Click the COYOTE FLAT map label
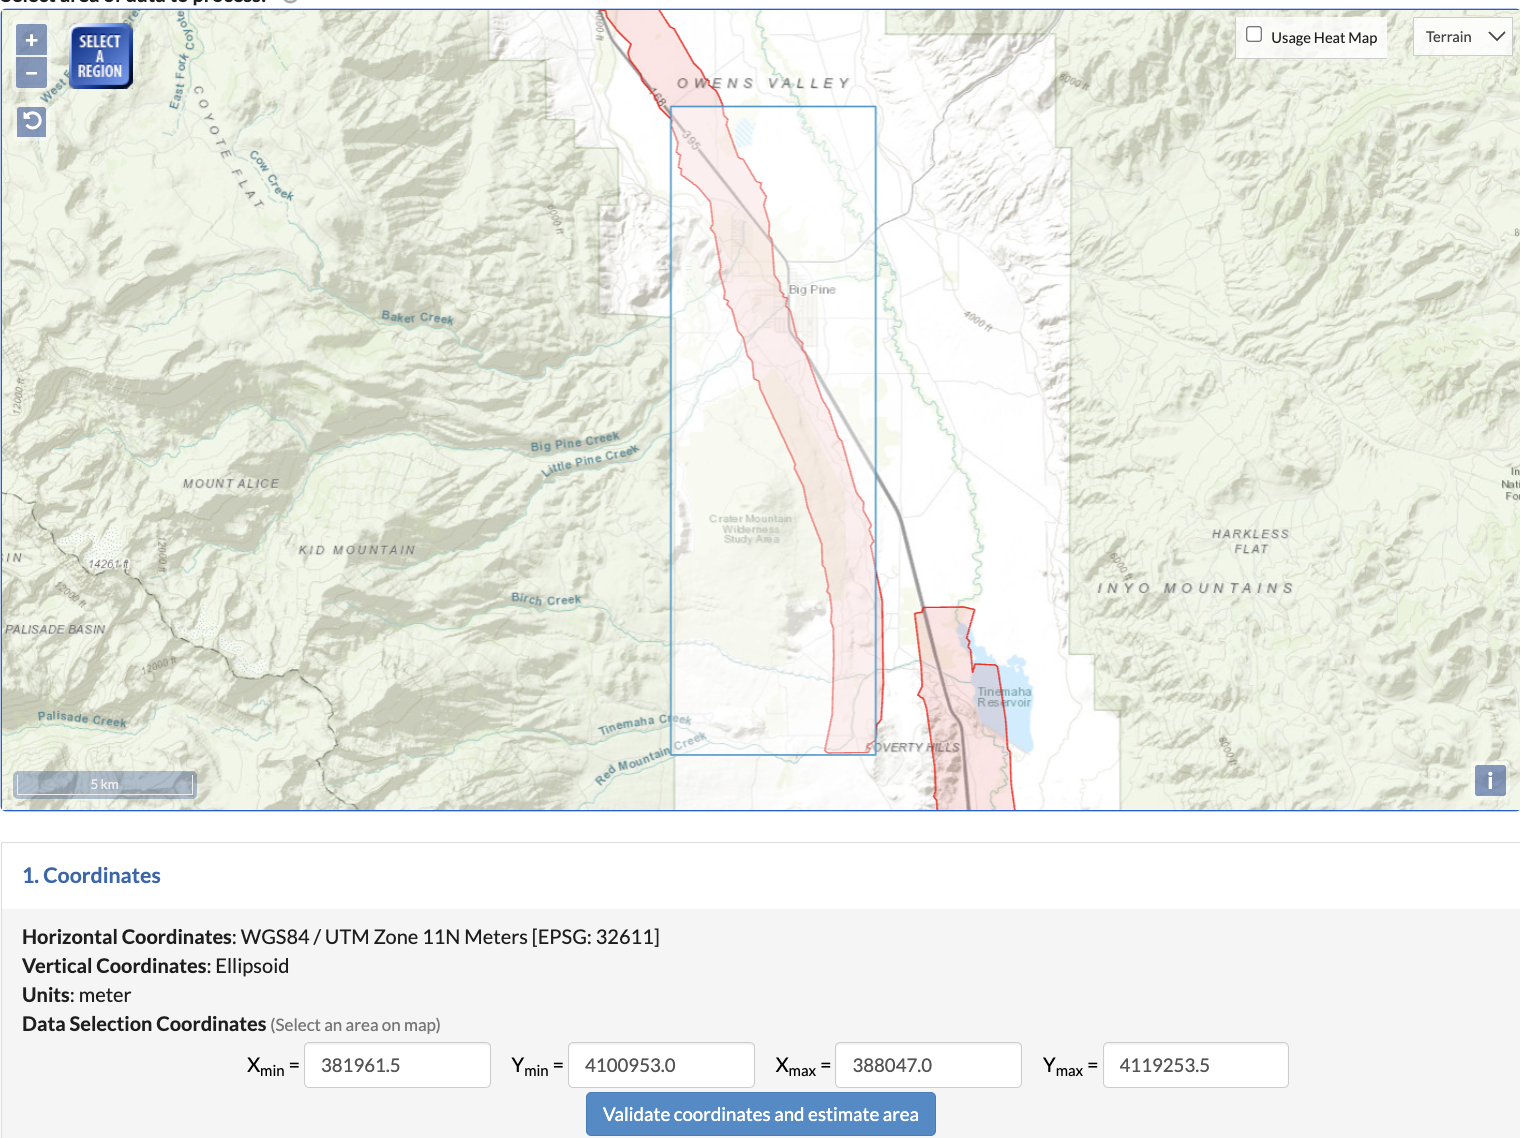Viewport: 1520px width, 1138px height. coord(228,146)
